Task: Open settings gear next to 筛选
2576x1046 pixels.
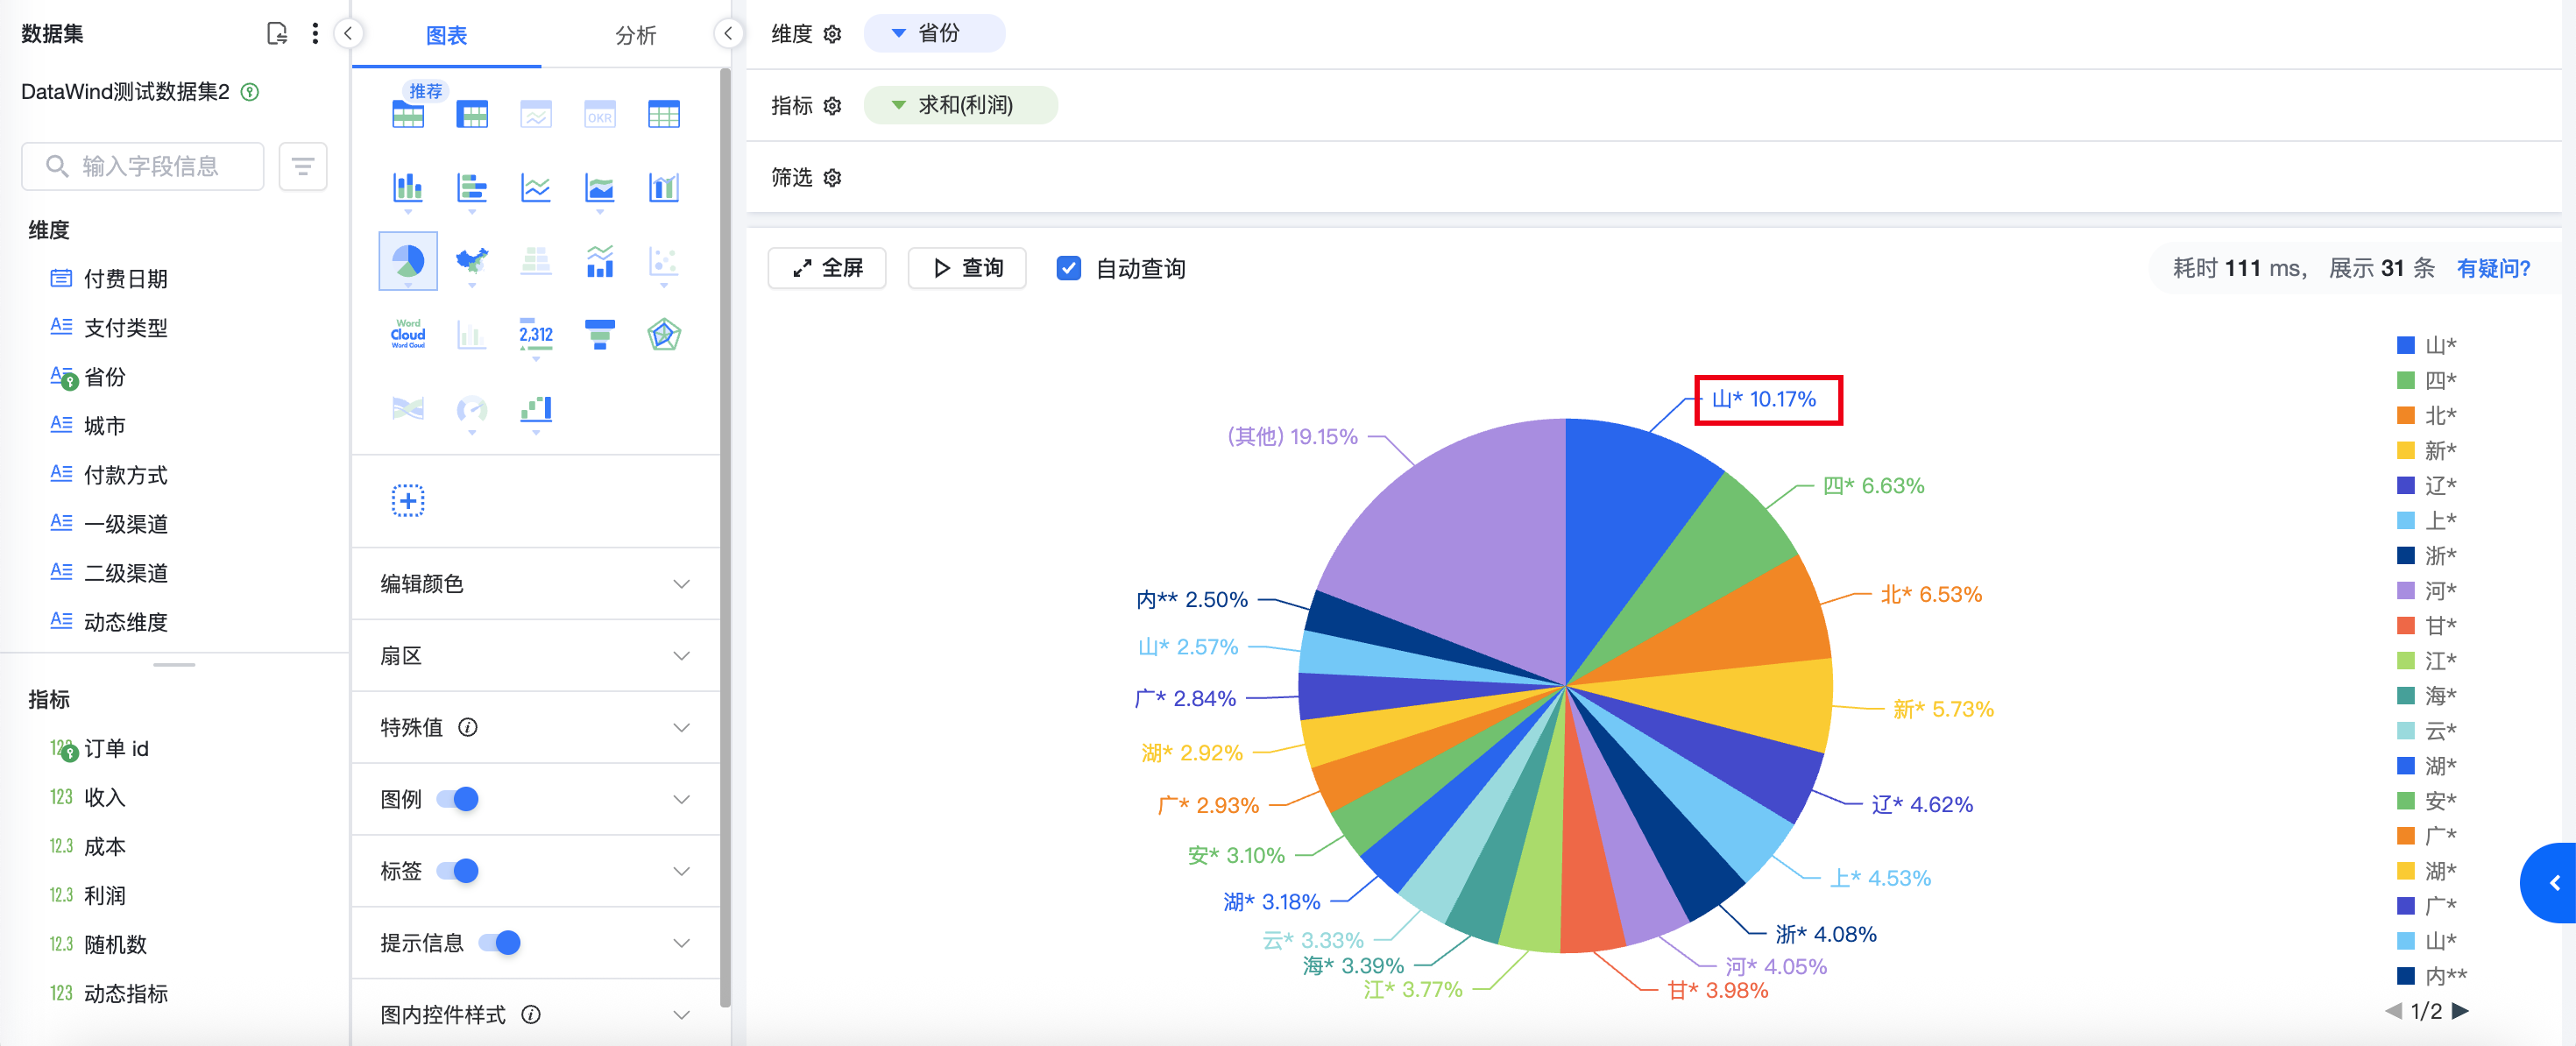Action: (832, 178)
